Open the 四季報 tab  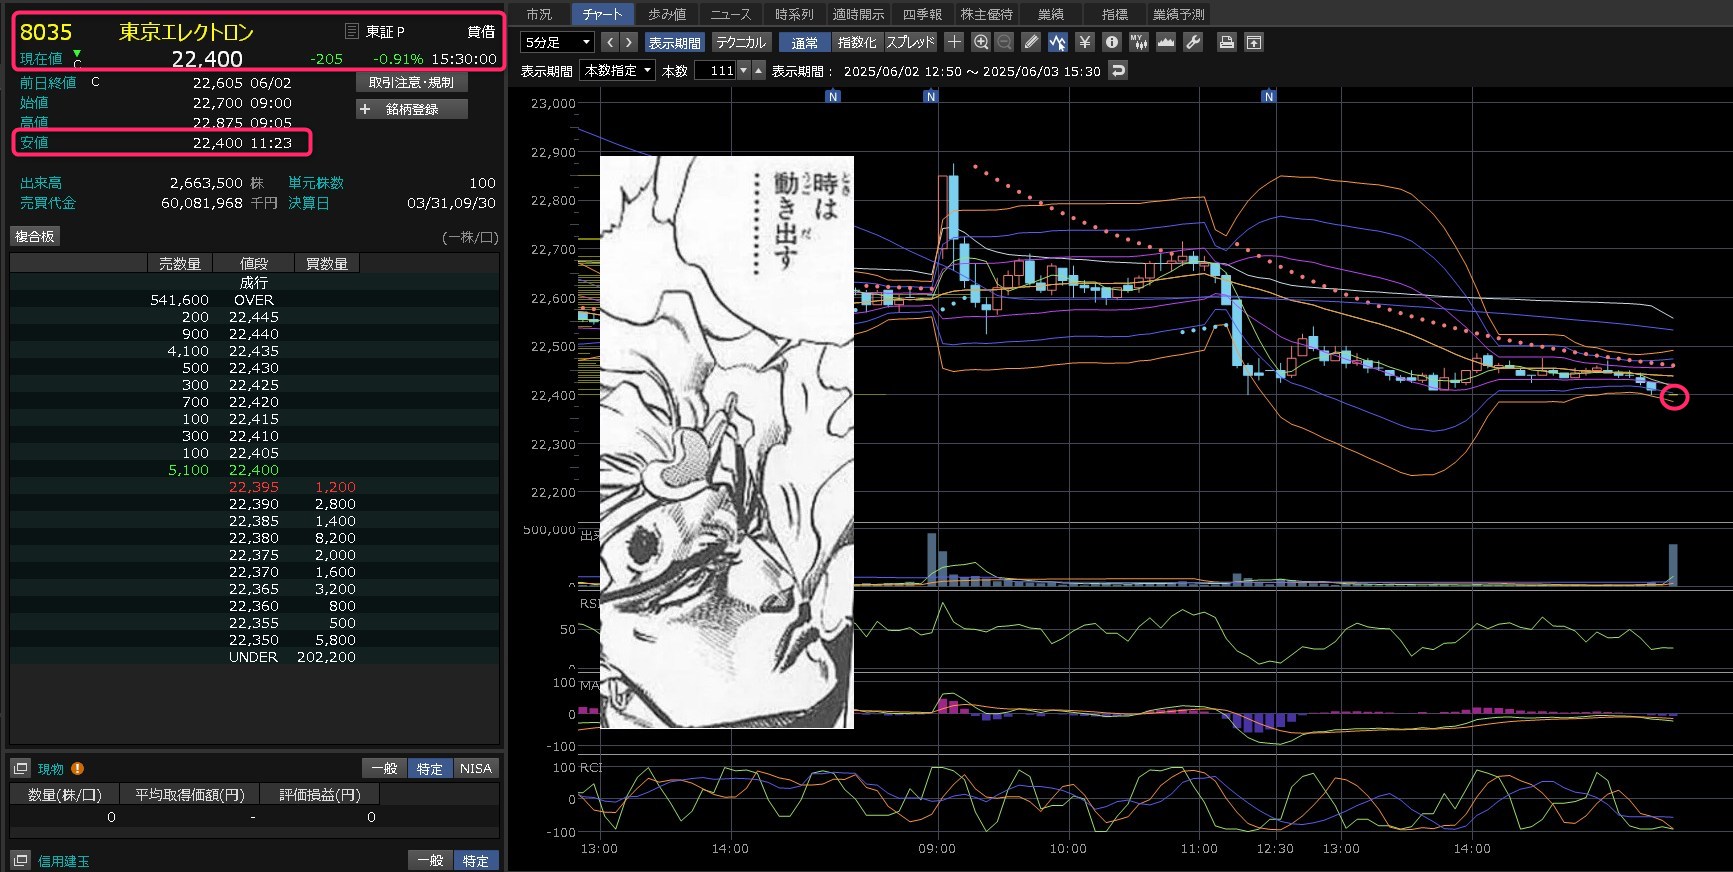coord(922,14)
